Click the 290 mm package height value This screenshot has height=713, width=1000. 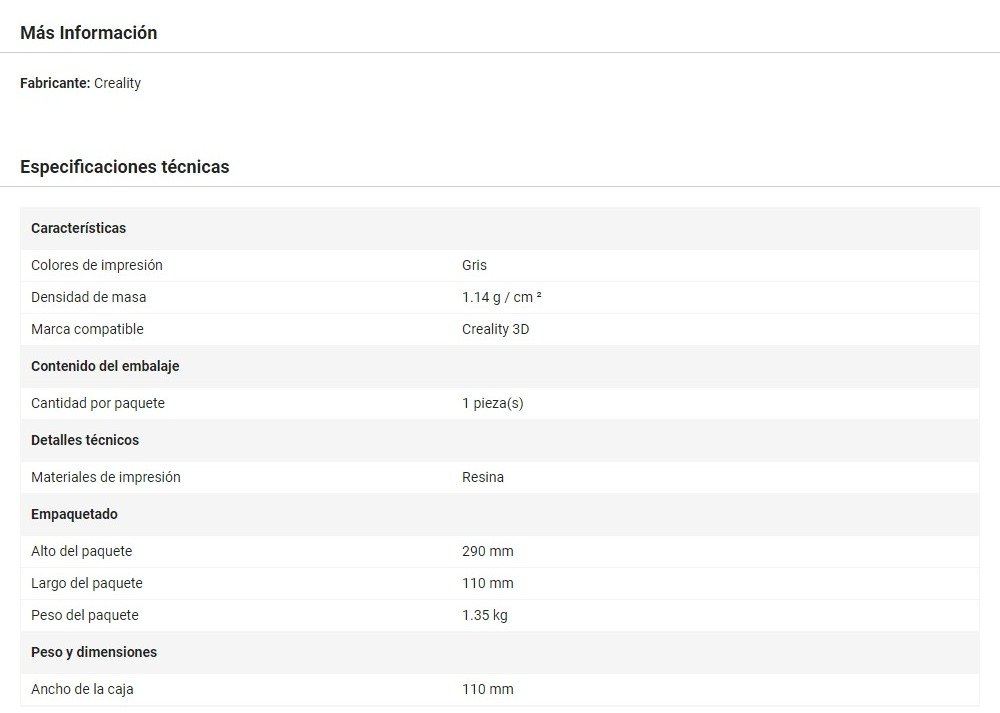[487, 551]
